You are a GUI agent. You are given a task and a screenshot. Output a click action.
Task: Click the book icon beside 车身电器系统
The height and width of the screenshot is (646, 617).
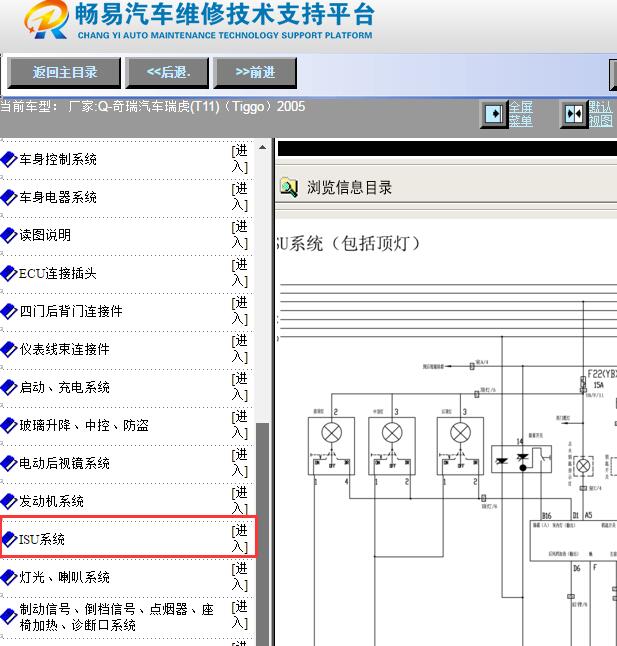click(9, 198)
